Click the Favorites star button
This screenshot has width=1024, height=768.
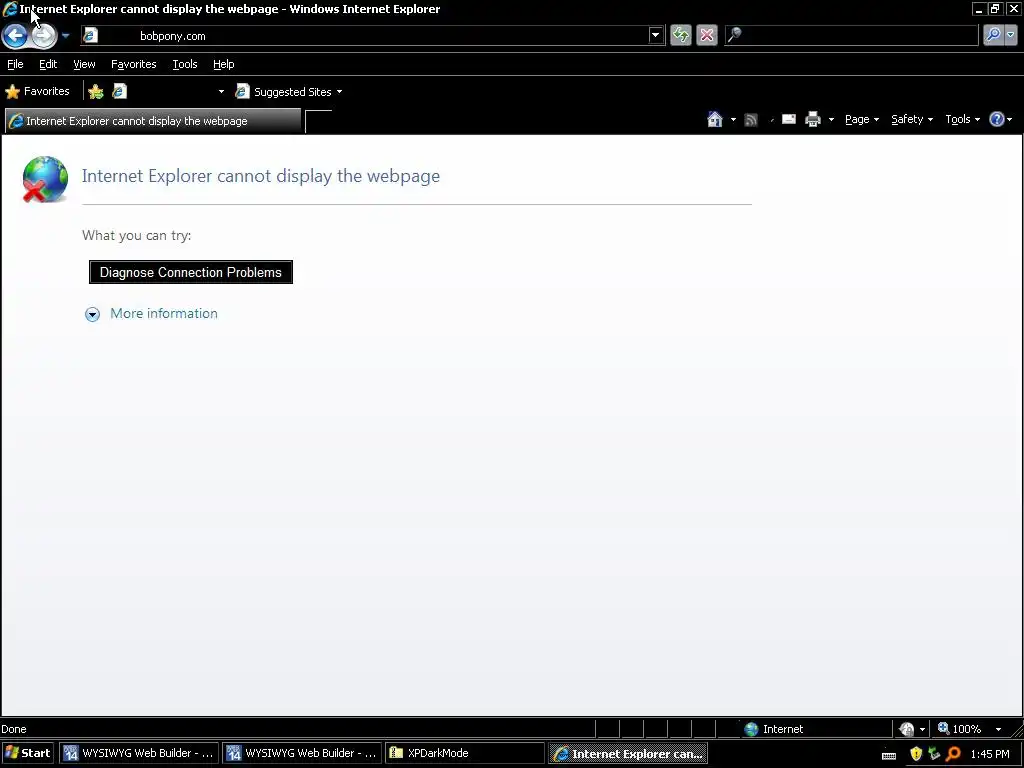click(x=37, y=91)
